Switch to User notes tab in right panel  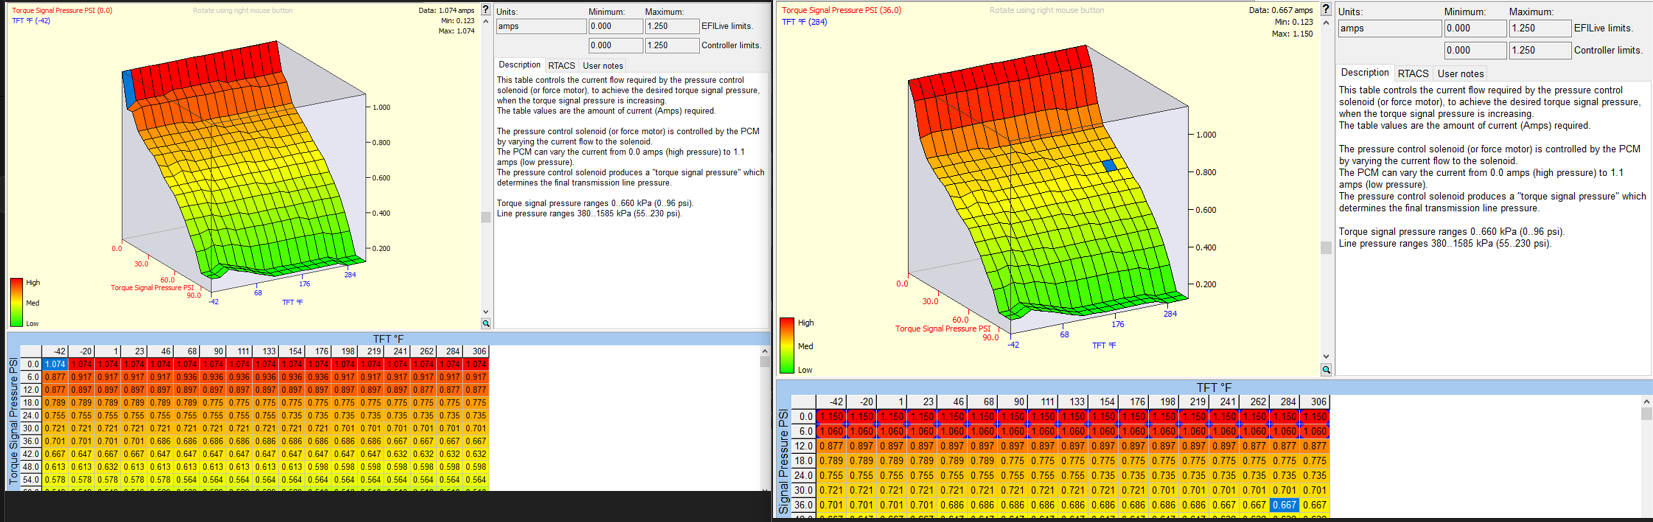click(1460, 74)
